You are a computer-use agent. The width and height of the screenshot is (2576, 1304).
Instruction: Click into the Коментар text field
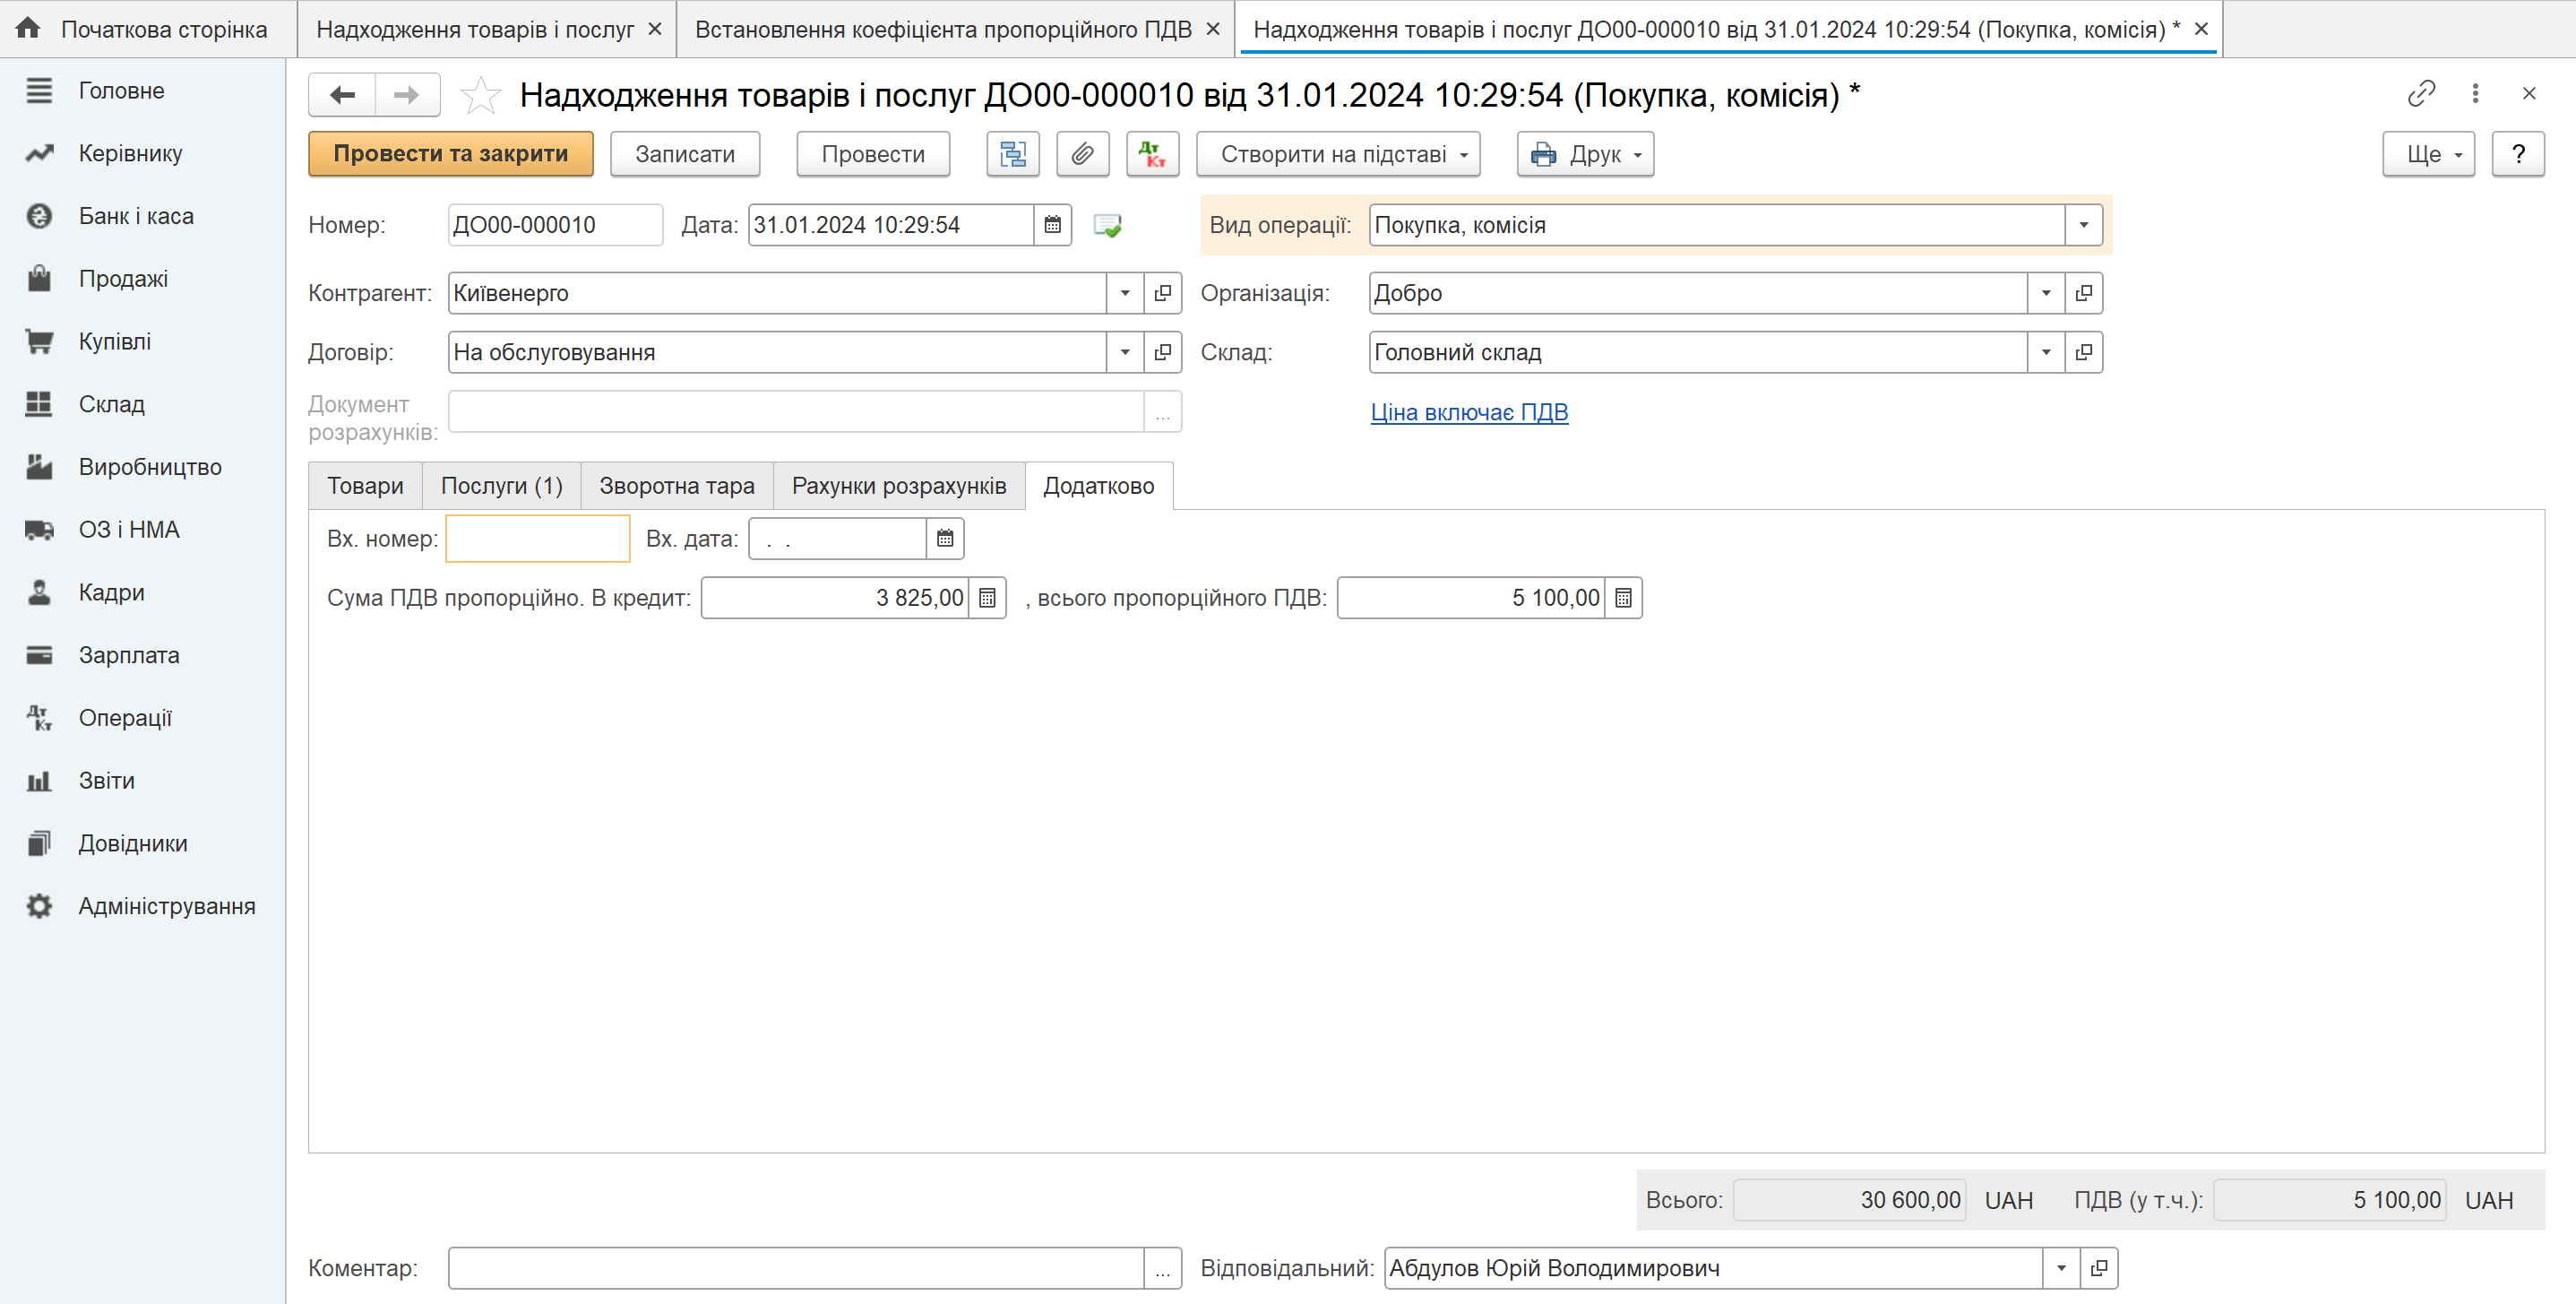click(796, 1268)
